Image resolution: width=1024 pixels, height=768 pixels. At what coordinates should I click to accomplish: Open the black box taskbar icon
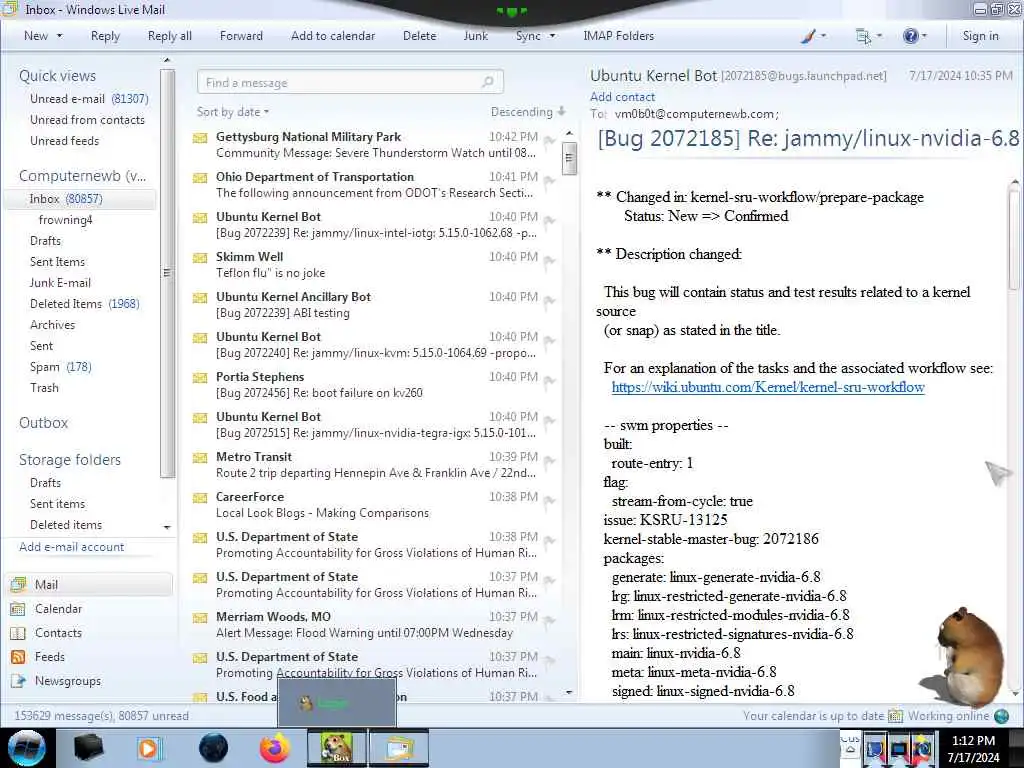tap(88, 748)
